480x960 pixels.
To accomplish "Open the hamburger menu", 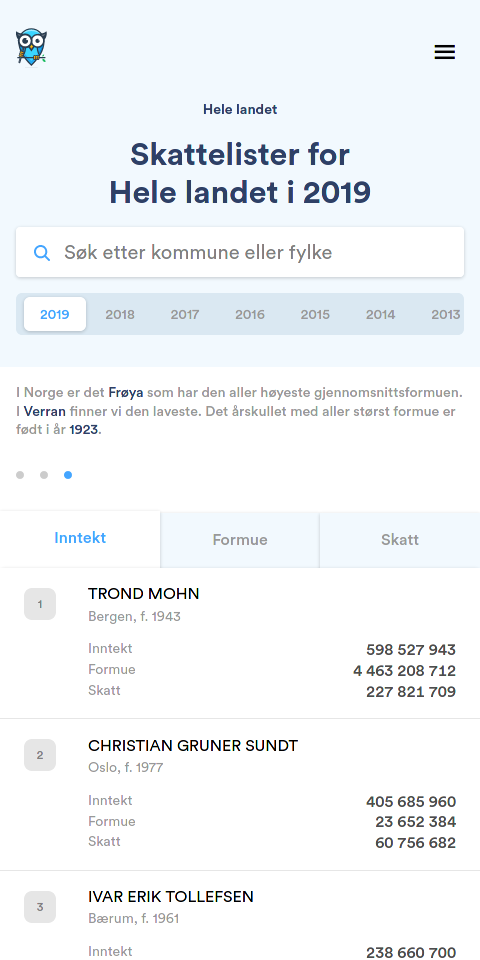I will (444, 52).
